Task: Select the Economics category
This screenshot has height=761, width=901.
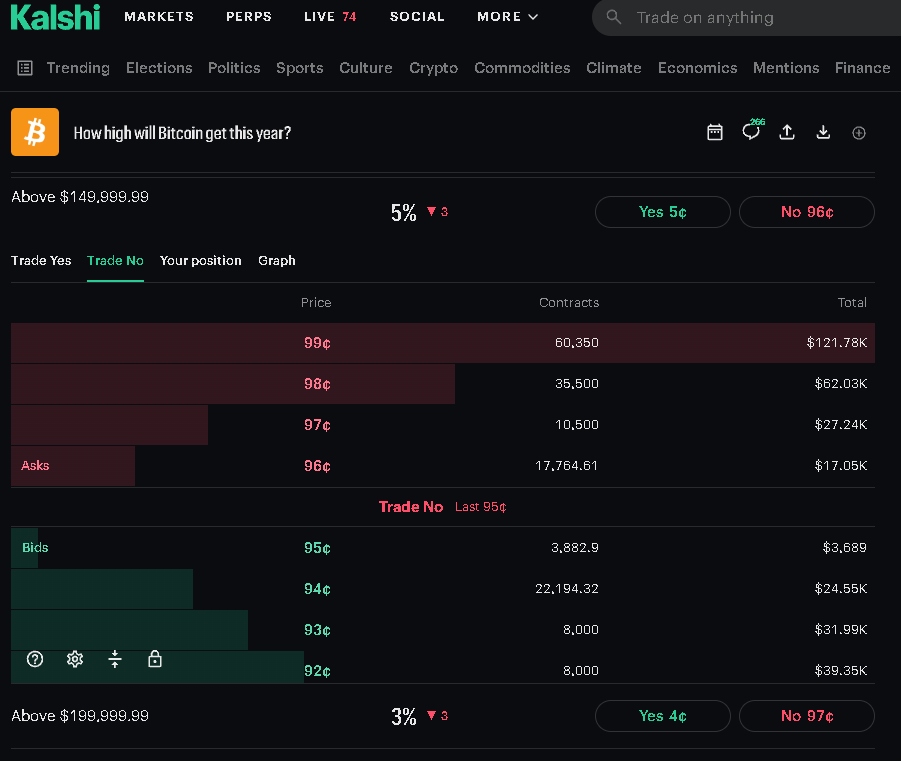Action: (x=698, y=68)
